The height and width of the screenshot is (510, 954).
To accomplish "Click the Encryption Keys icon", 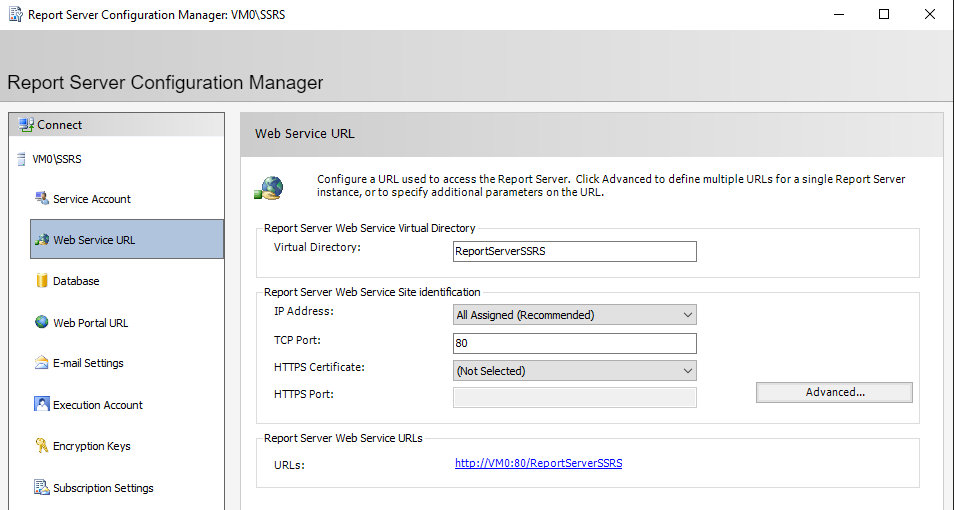I will point(41,445).
